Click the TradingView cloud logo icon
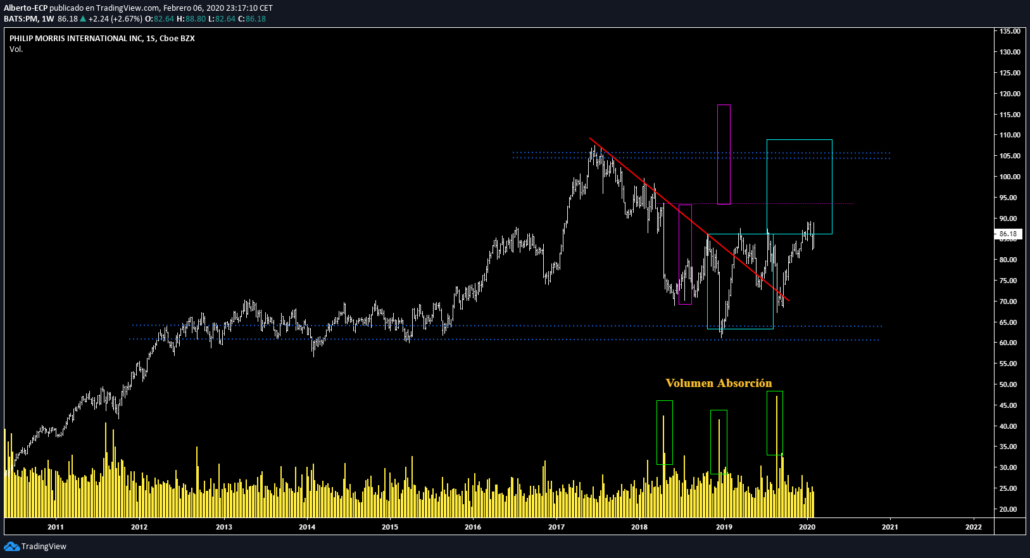This screenshot has height=558, width=1030. pos(12,546)
